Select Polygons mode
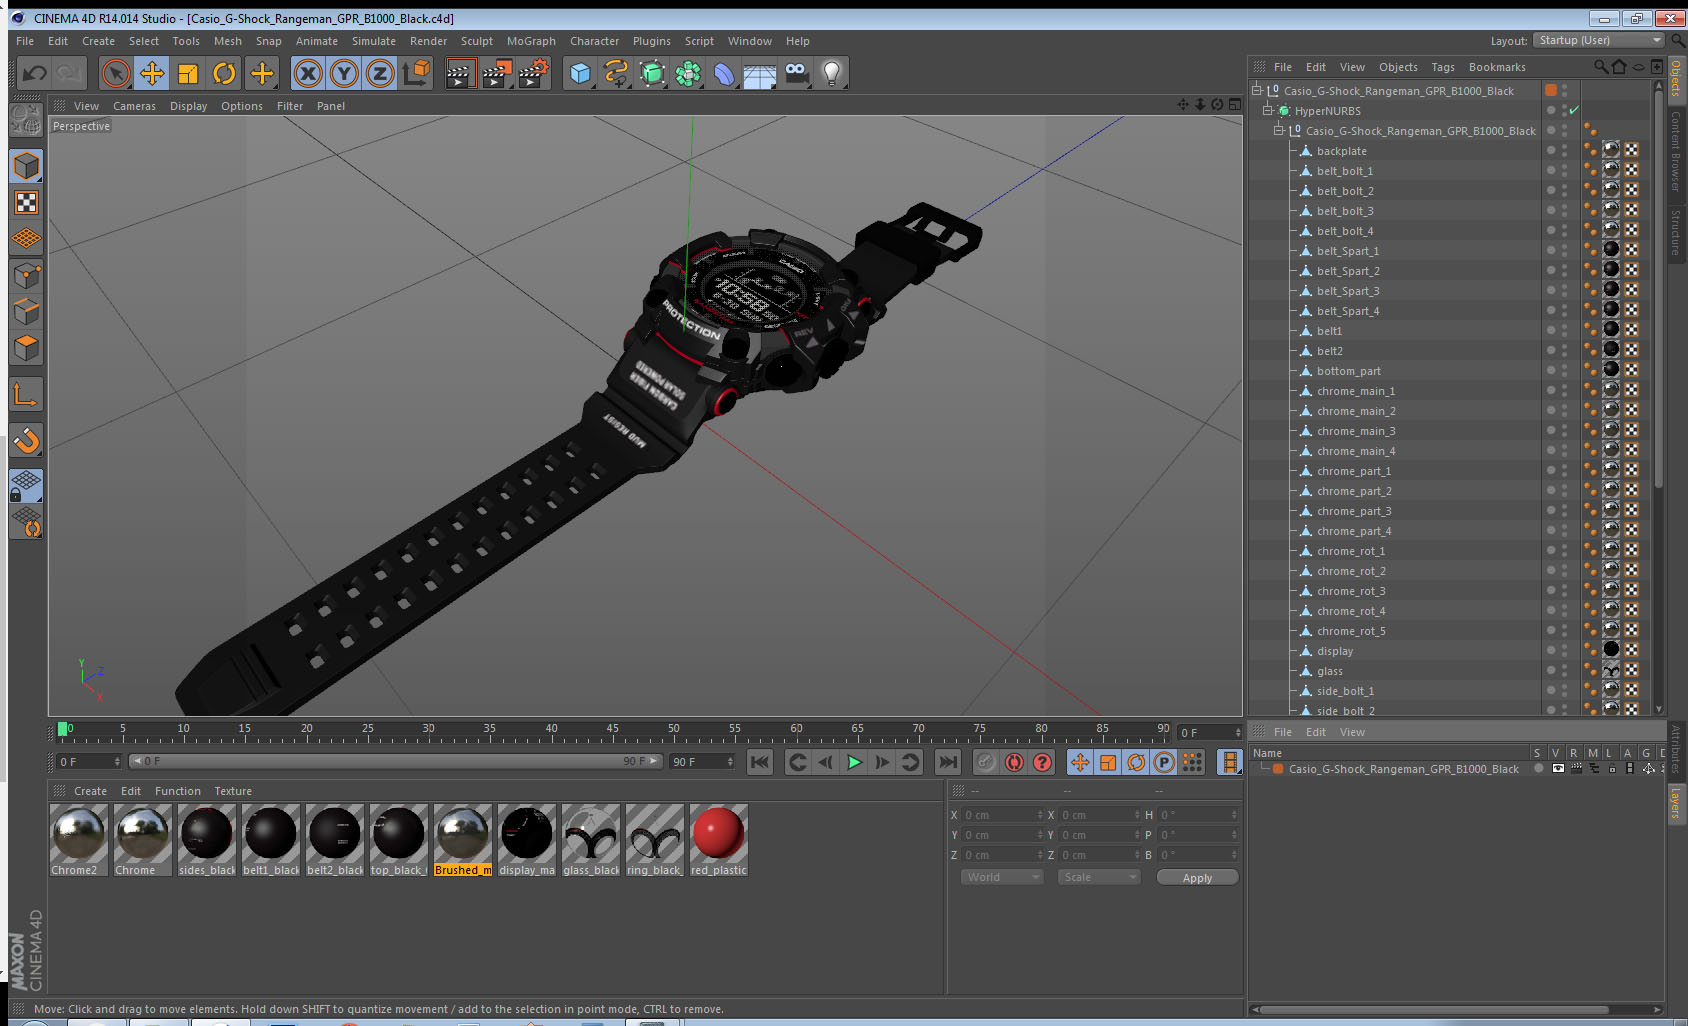The image size is (1688, 1026). pyautogui.click(x=26, y=347)
